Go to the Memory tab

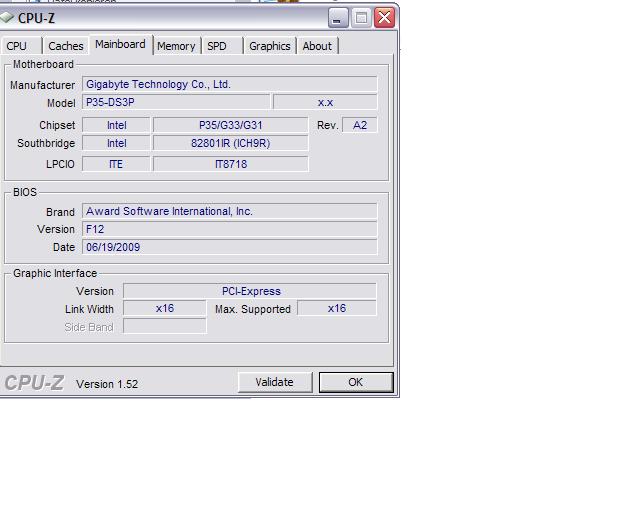(x=176, y=46)
